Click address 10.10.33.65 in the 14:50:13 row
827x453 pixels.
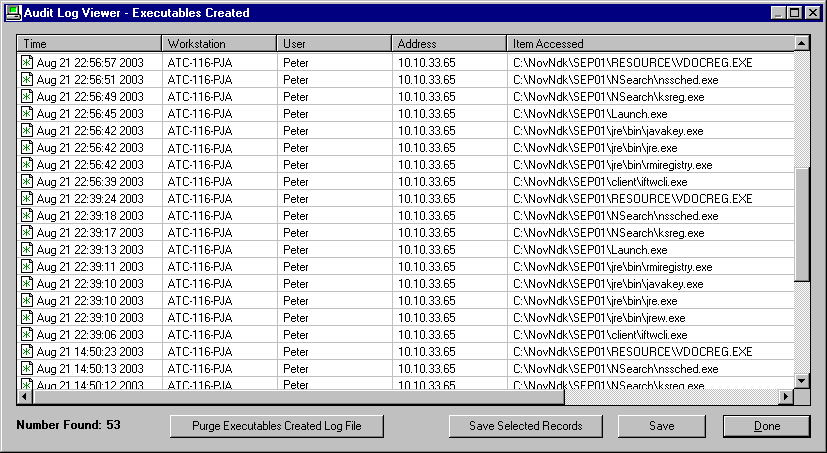(427, 369)
